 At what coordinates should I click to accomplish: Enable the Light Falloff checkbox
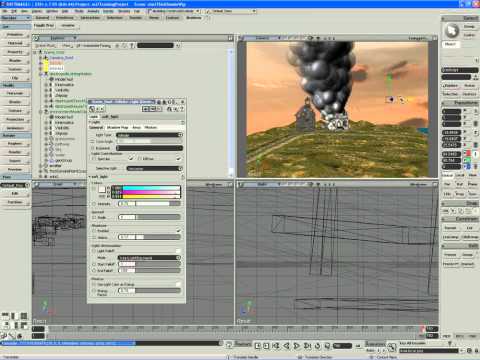(x=178, y=251)
